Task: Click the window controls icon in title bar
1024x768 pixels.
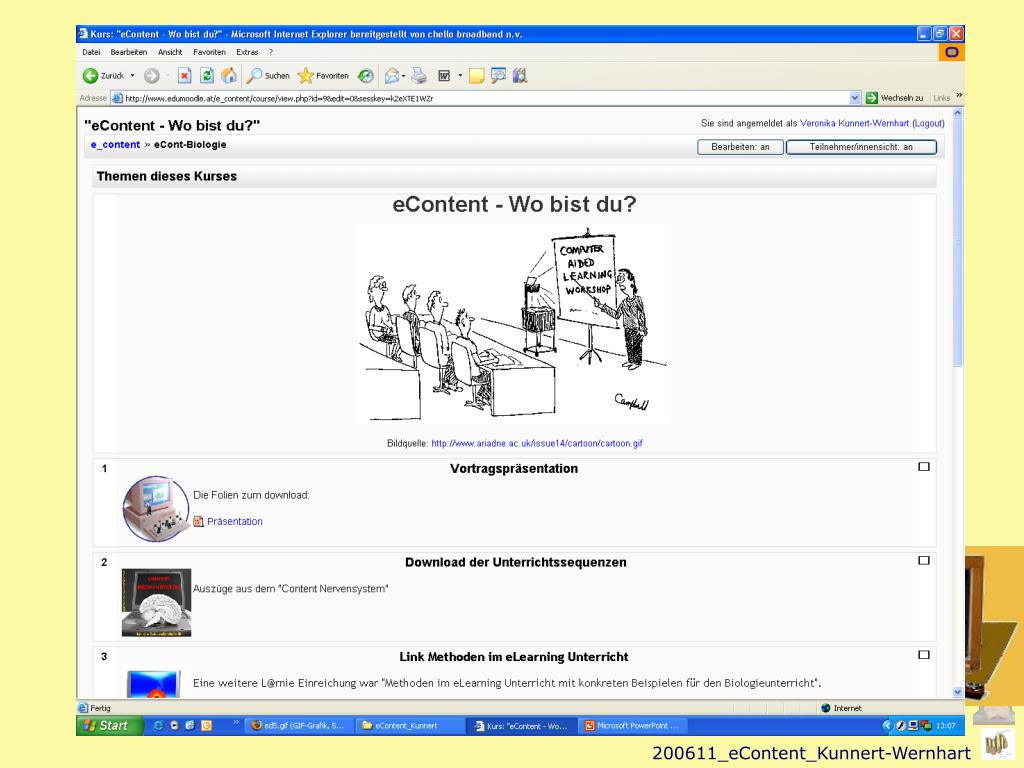Action: (83, 34)
